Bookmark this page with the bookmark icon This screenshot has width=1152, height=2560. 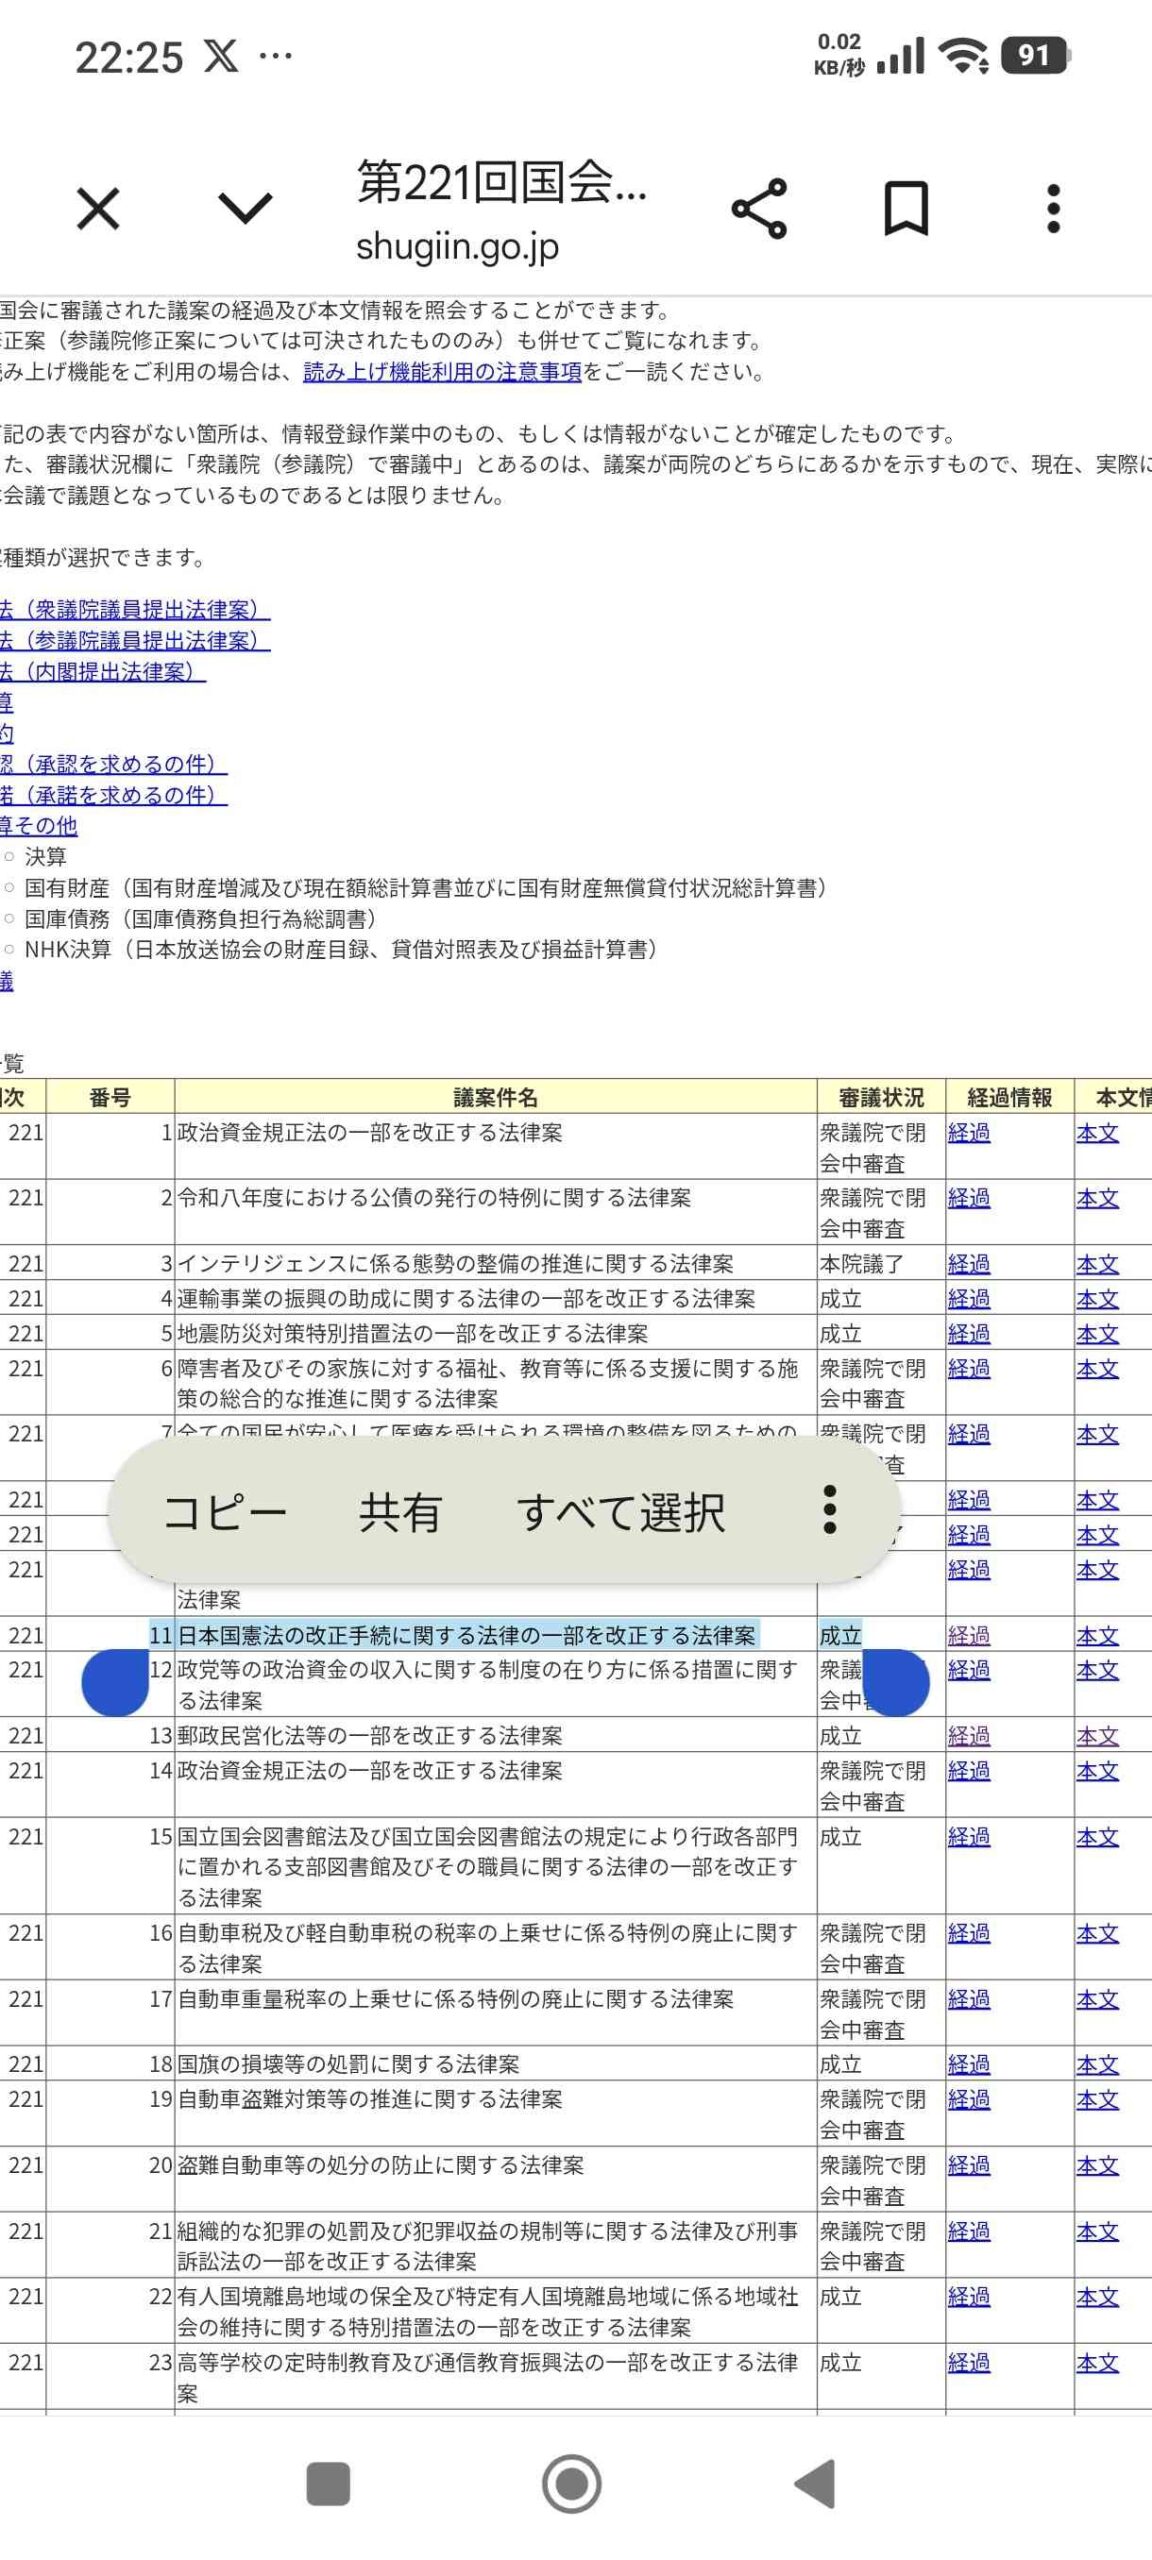906,209
